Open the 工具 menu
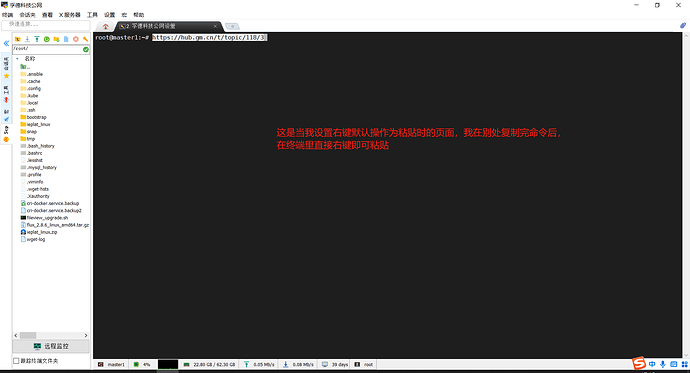The image size is (690, 373). pyautogui.click(x=92, y=15)
